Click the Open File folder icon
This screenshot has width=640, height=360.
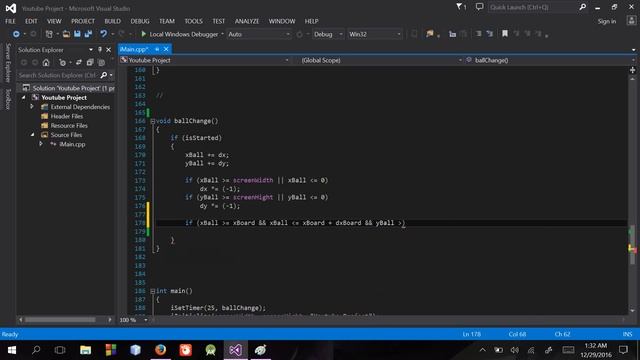[x=66, y=34]
